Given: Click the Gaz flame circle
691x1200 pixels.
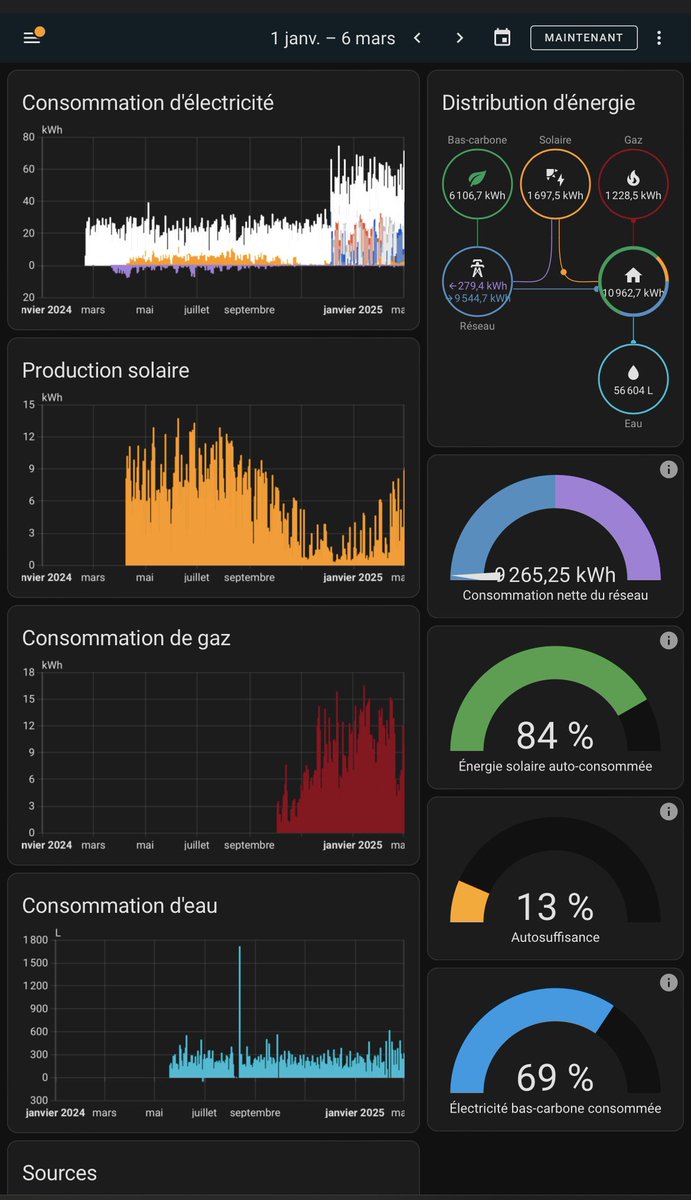Looking at the screenshot, I should pos(633,184).
